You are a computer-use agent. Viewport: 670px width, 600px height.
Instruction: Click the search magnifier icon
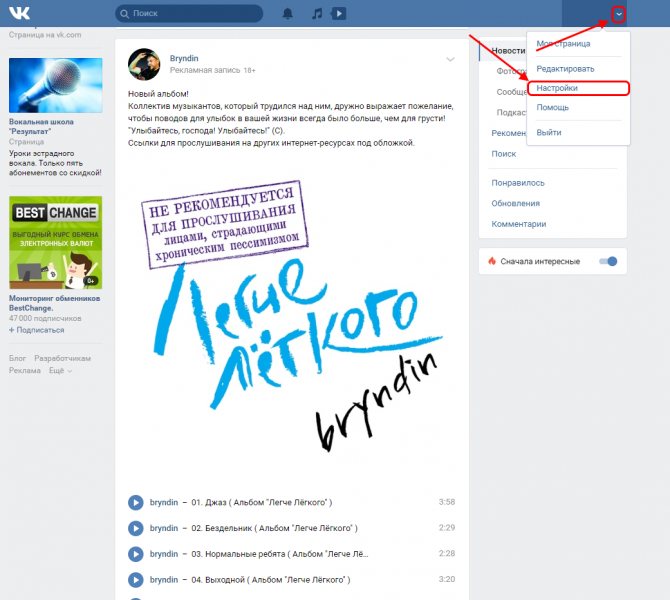[x=124, y=14]
